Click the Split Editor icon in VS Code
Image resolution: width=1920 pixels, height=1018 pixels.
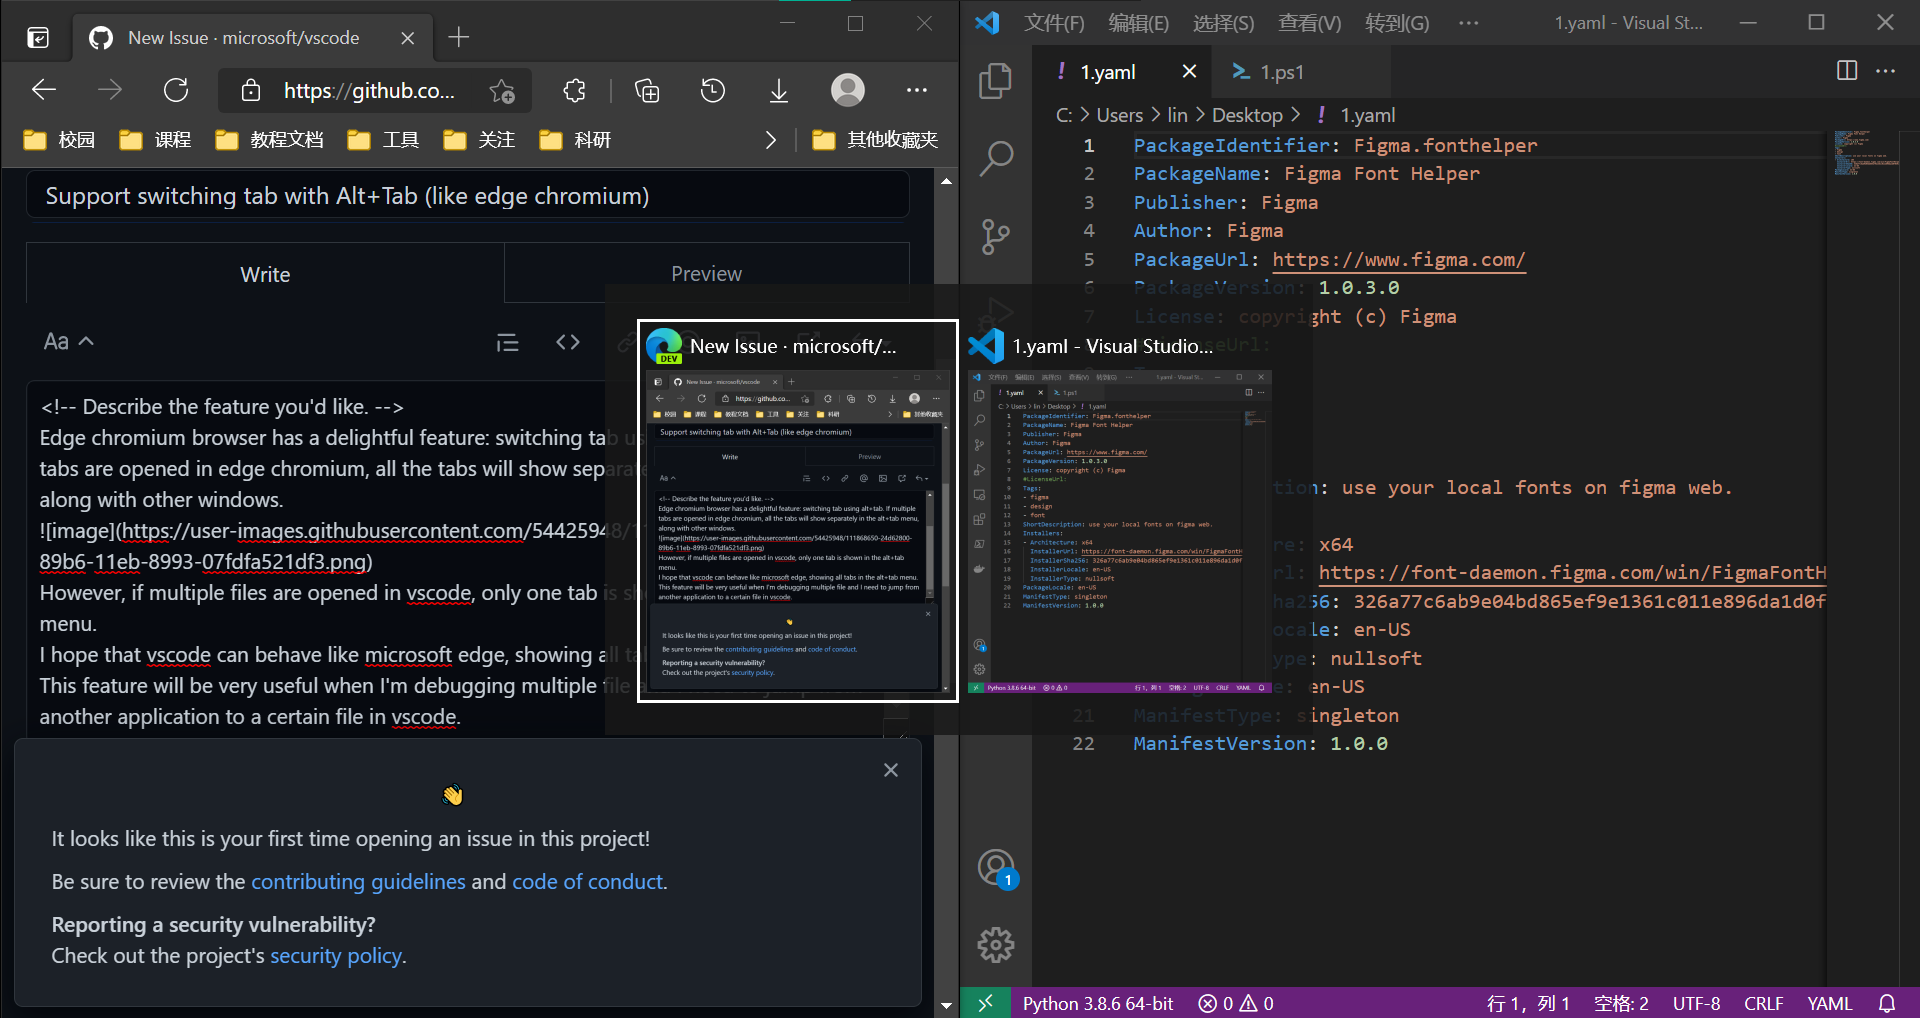[1845, 71]
